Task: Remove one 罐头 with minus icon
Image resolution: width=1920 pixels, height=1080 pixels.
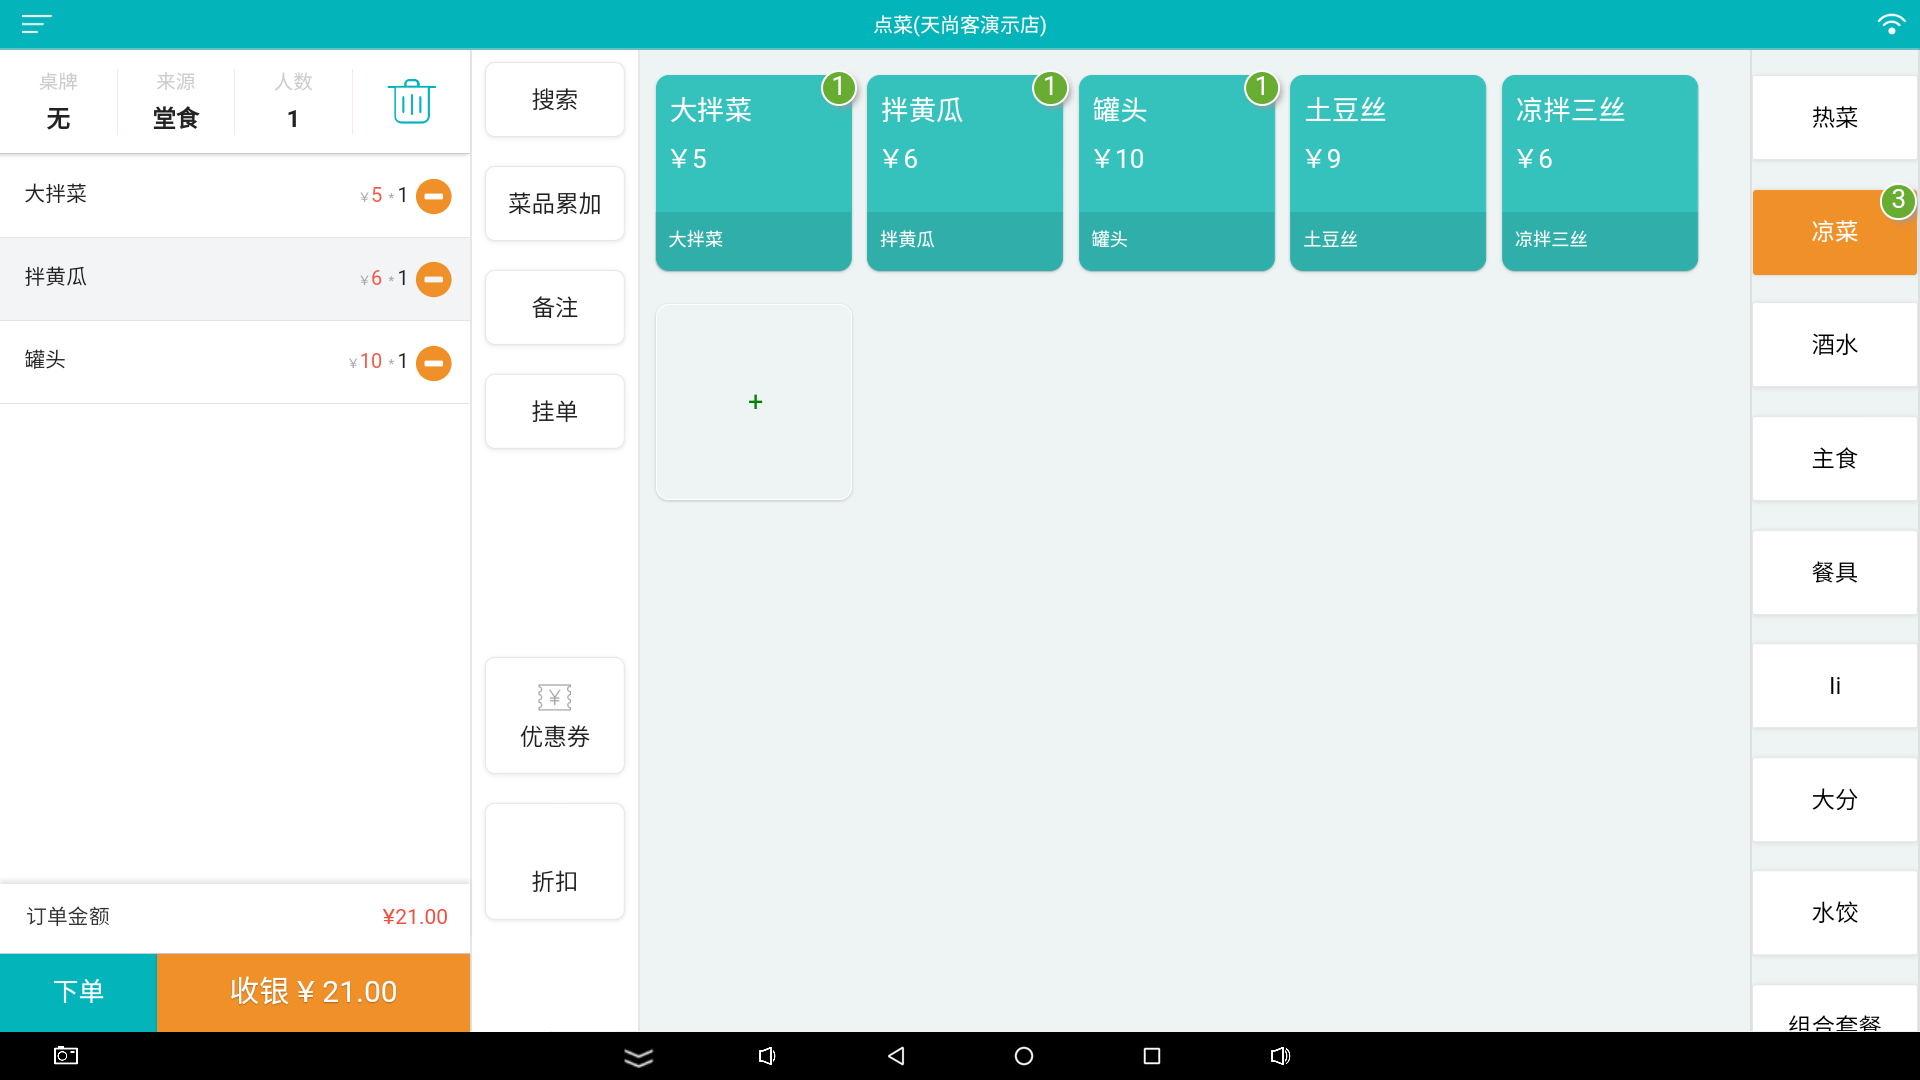Action: click(x=434, y=363)
